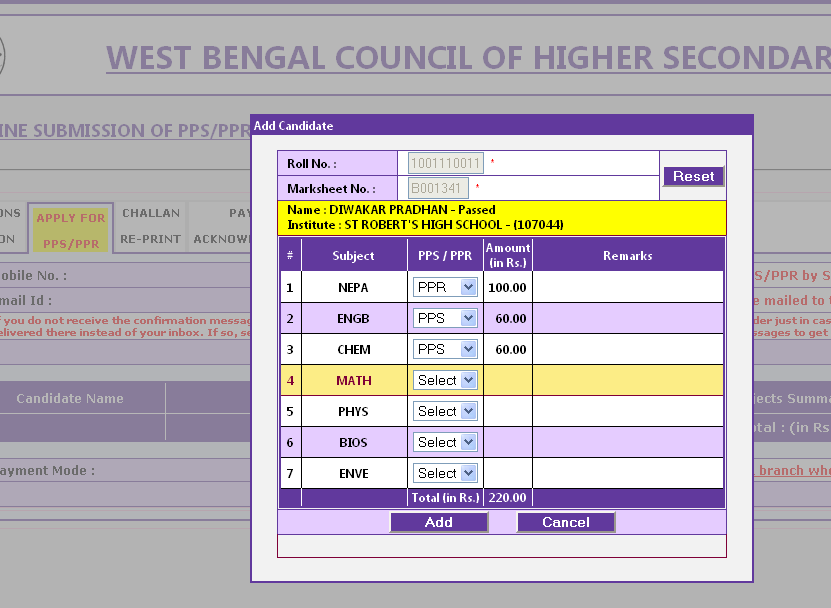Click the Remarks column header
The height and width of the screenshot is (608, 831).
pyautogui.click(x=627, y=255)
